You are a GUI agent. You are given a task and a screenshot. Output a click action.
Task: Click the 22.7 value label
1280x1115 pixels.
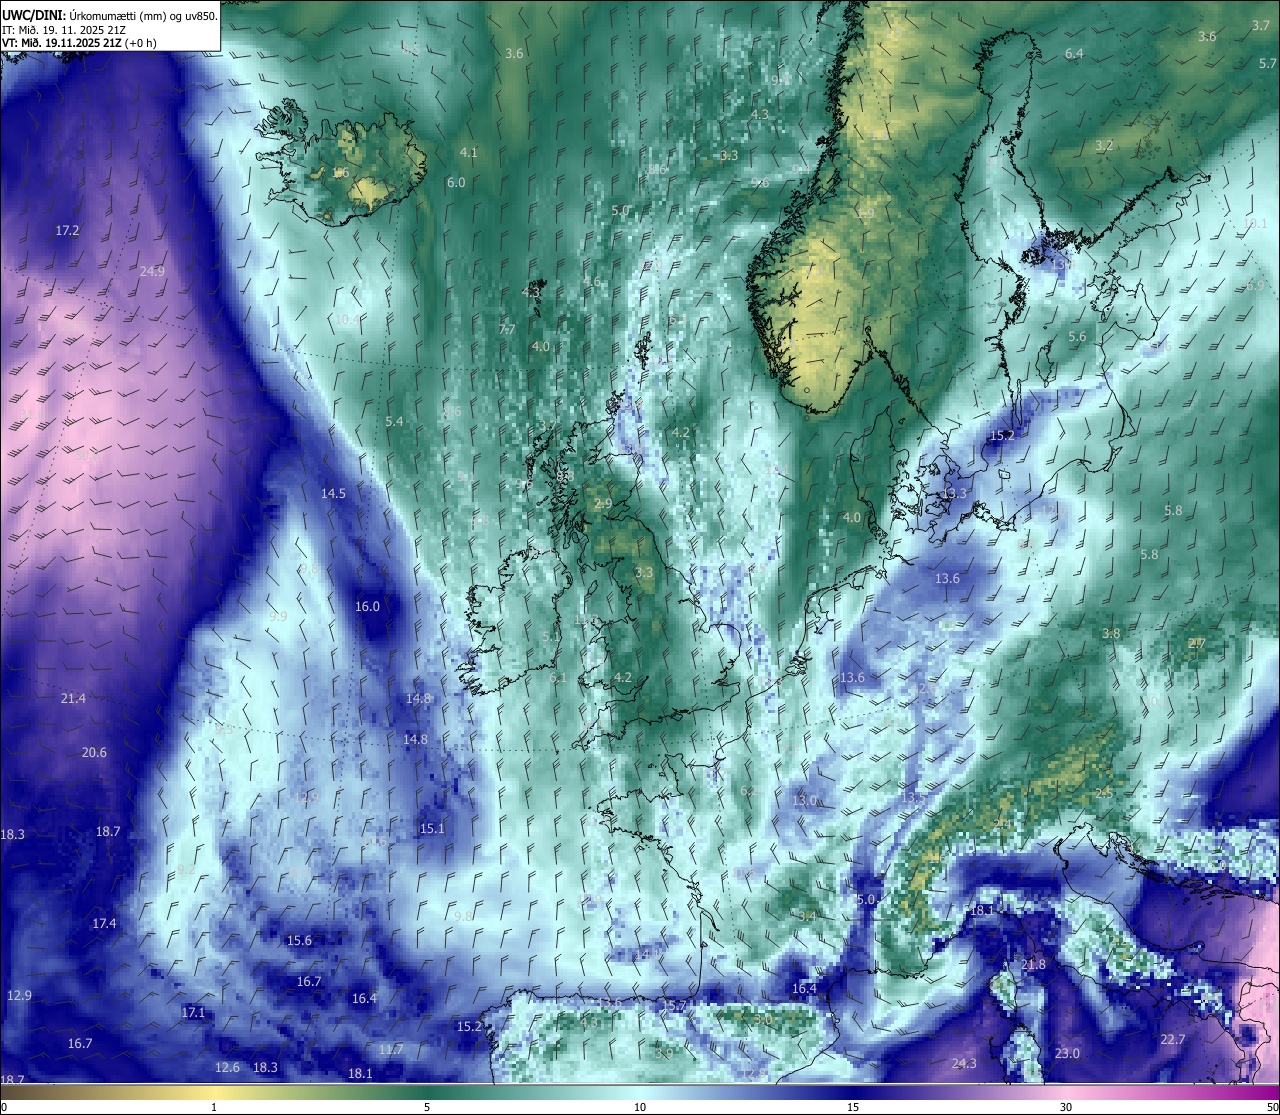coord(1173,1039)
